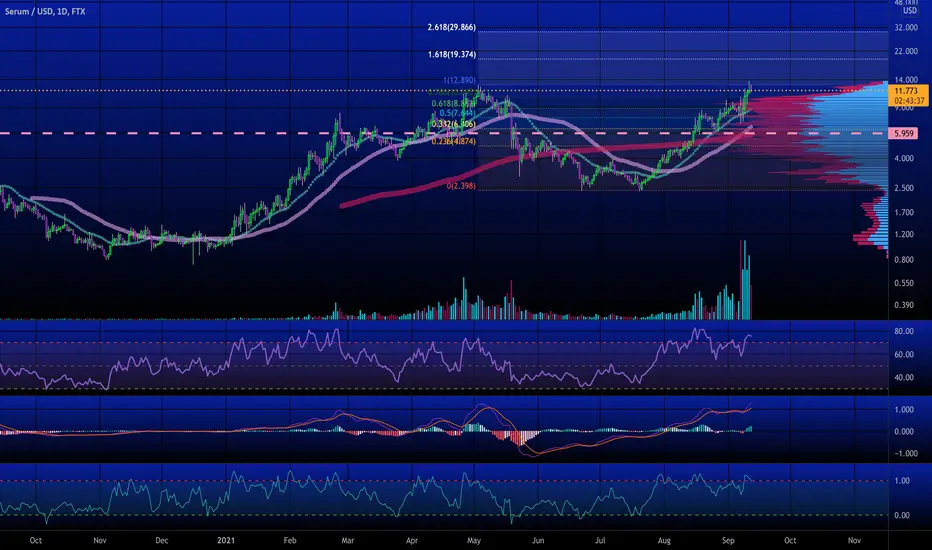The image size is (932, 550).
Task: Select the 1.618(19.374) Fibonacci label
Action: click(x=452, y=55)
